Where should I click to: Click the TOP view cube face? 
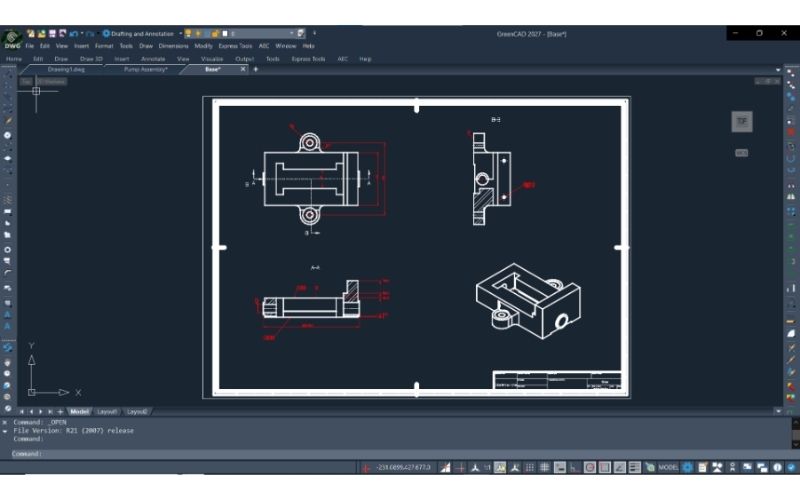pyautogui.click(x=742, y=121)
